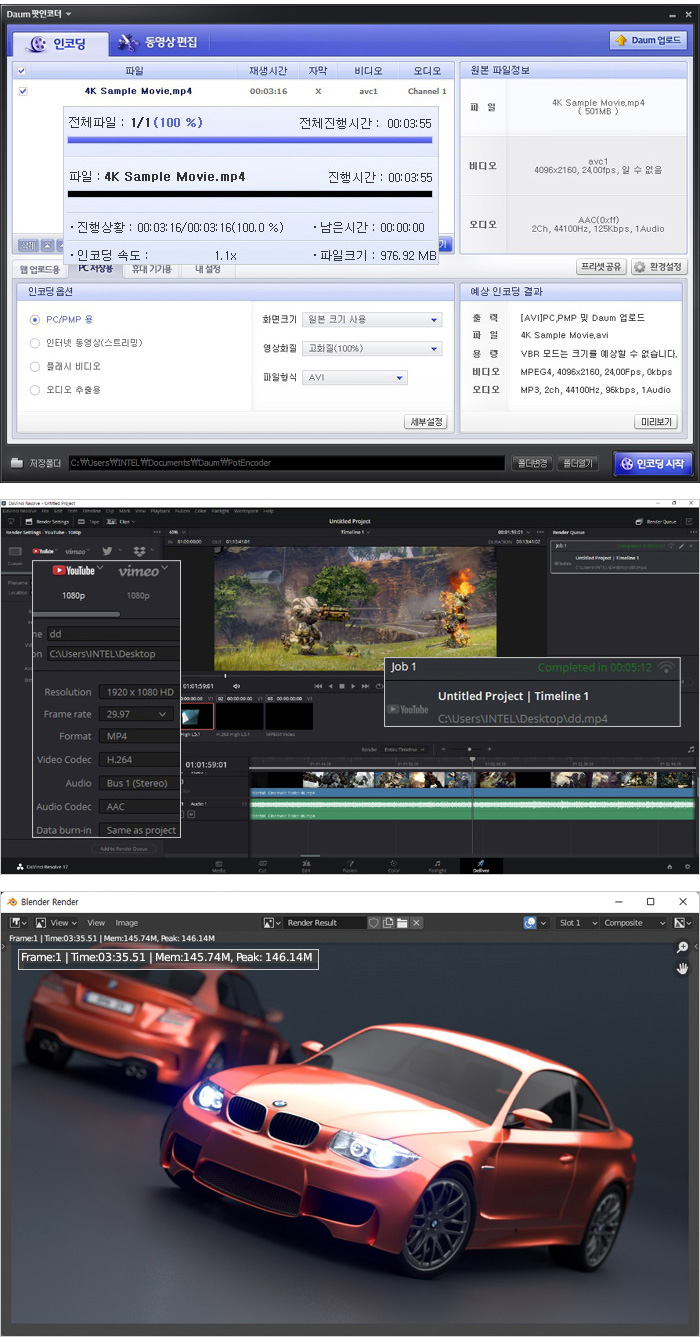Click the 4K Sample Movie.mp4 file name
The width and height of the screenshot is (700, 1342).
(x=138, y=91)
